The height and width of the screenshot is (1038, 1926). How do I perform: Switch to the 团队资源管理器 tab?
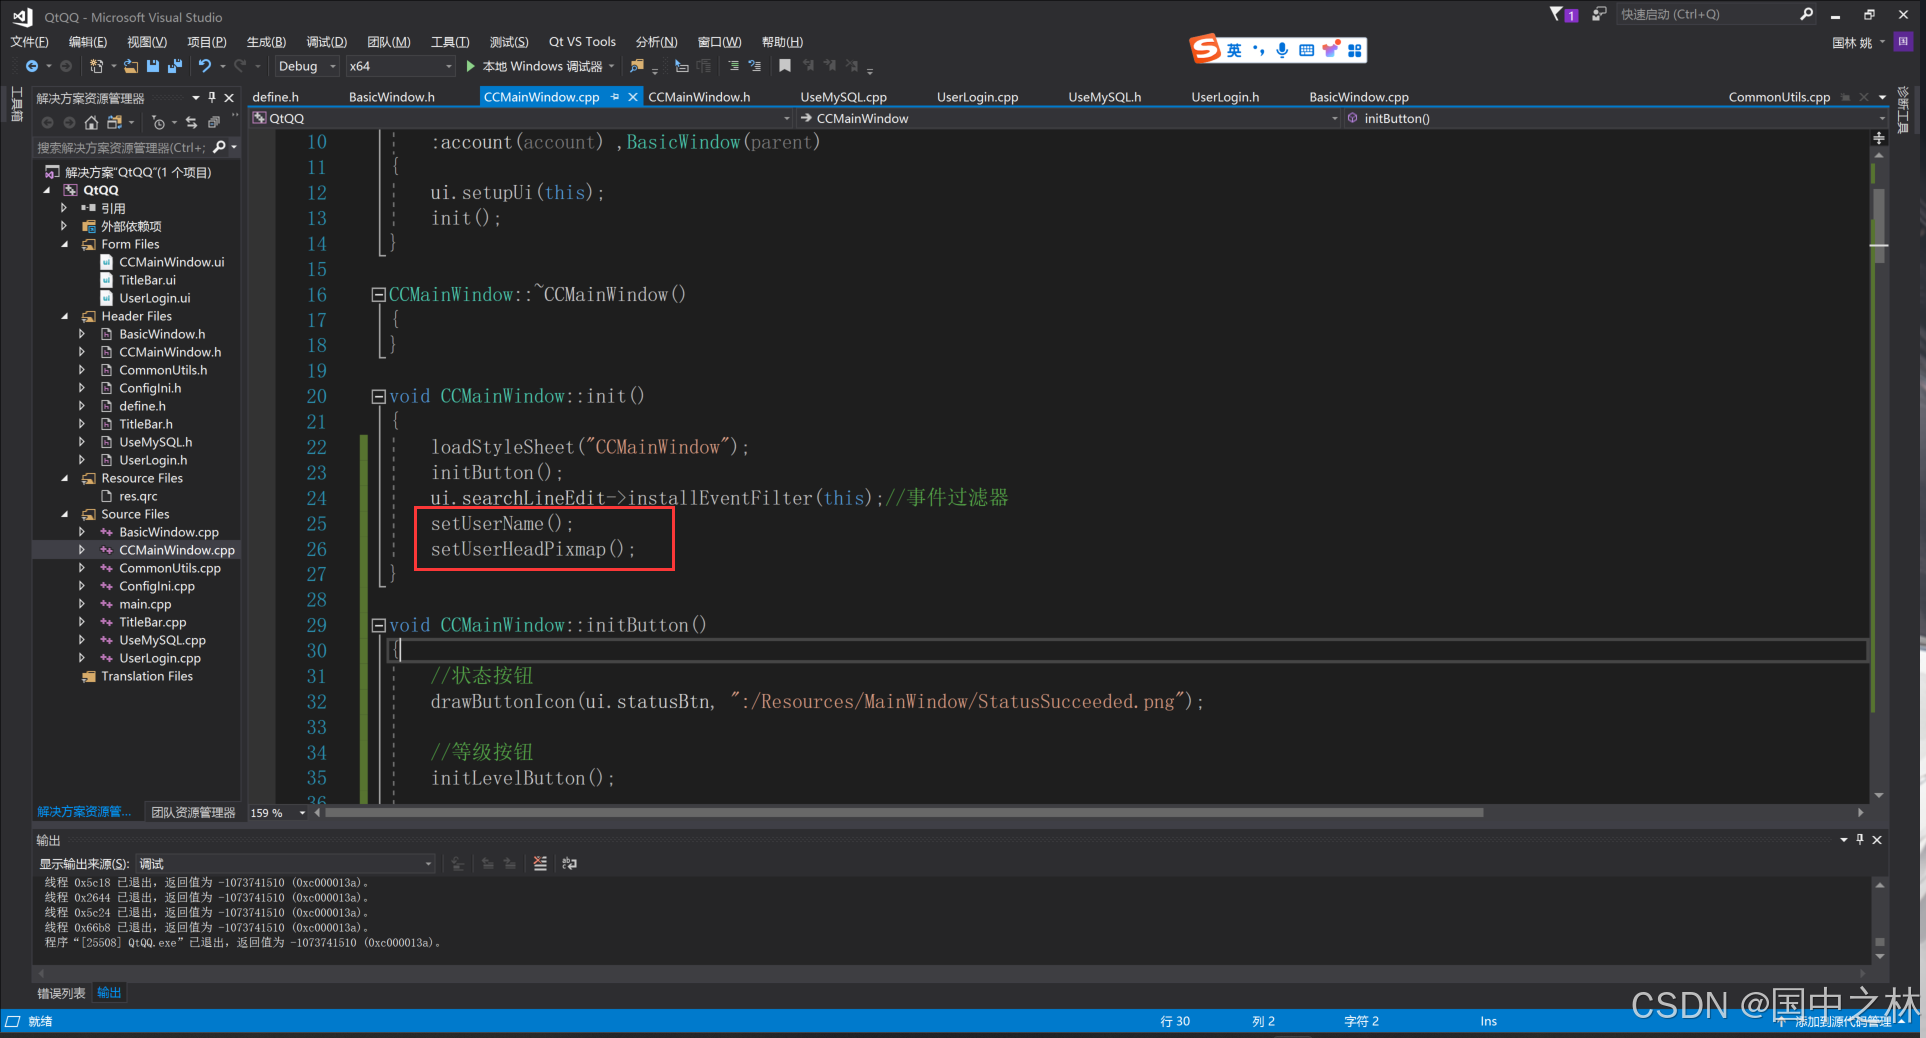pos(193,812)
